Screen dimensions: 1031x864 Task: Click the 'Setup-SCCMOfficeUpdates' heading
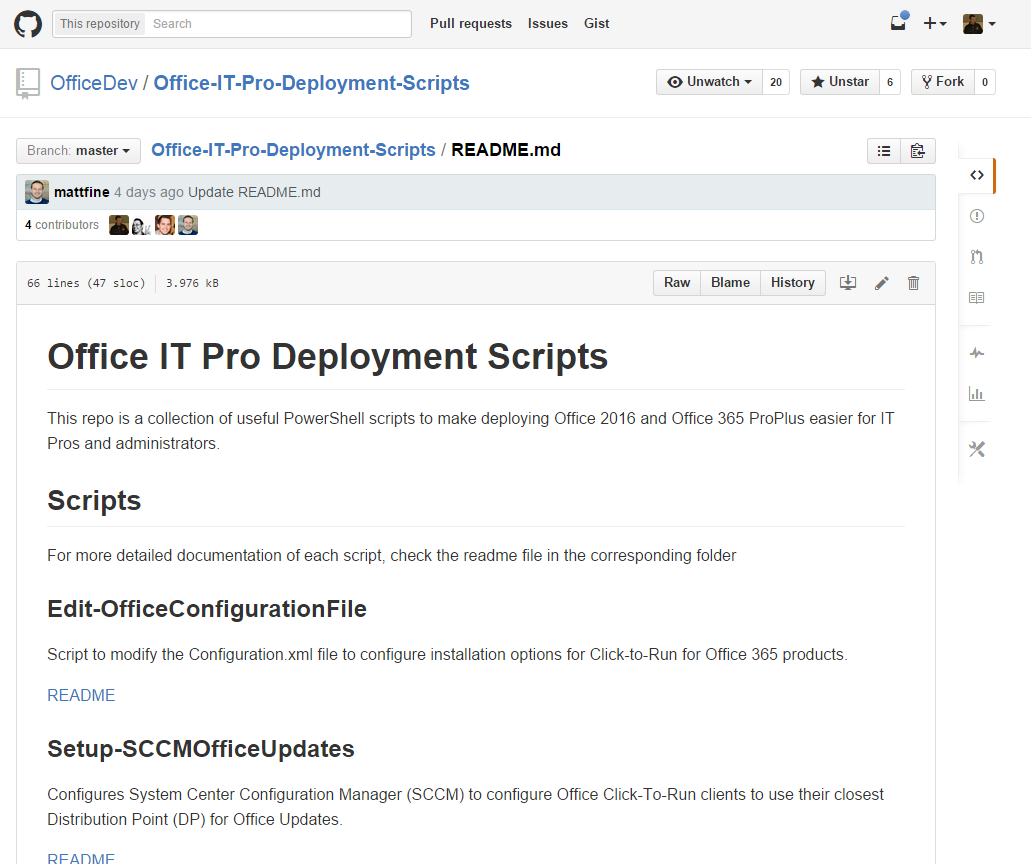pos(201,749)
